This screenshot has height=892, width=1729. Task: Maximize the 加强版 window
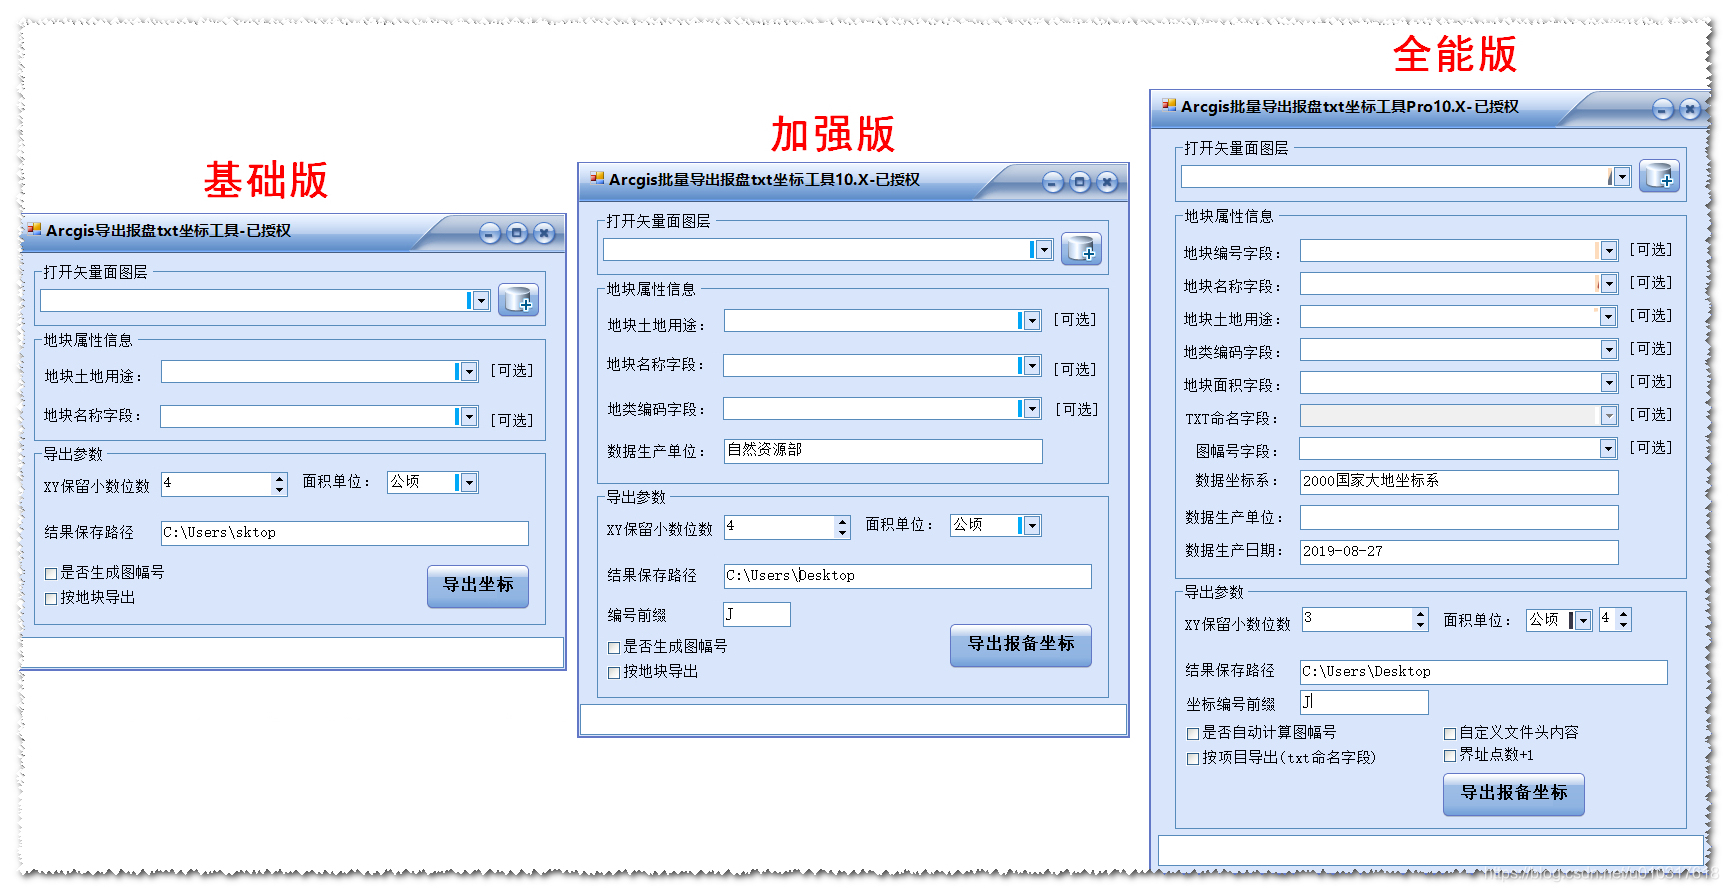[x=1080, y=182]
